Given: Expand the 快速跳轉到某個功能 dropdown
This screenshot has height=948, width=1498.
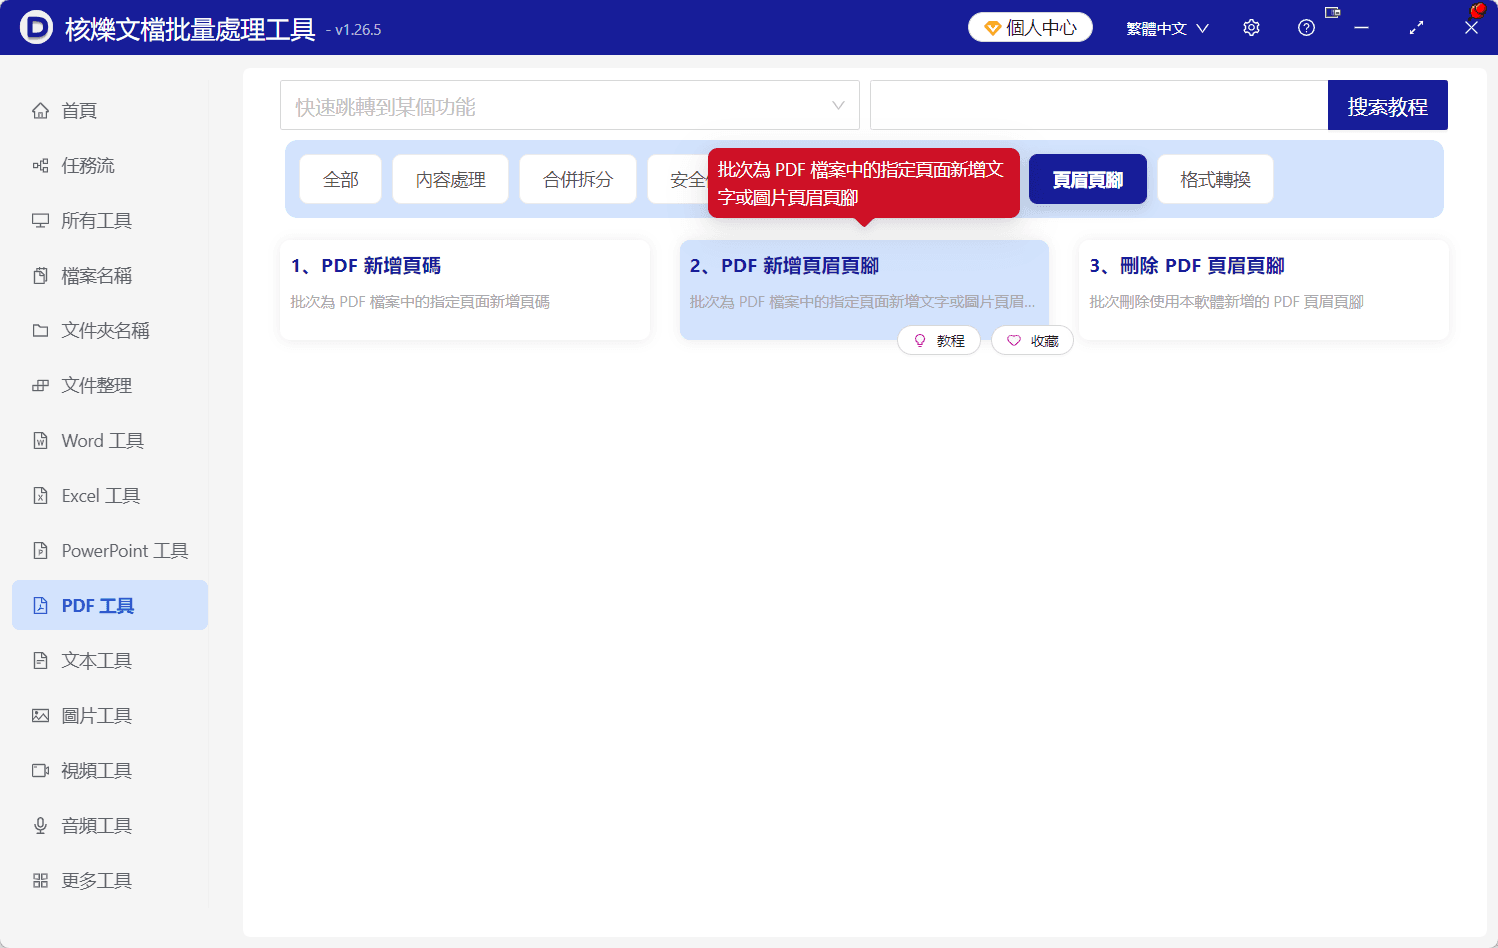Looking at the screenshot, I should point(570,105).
